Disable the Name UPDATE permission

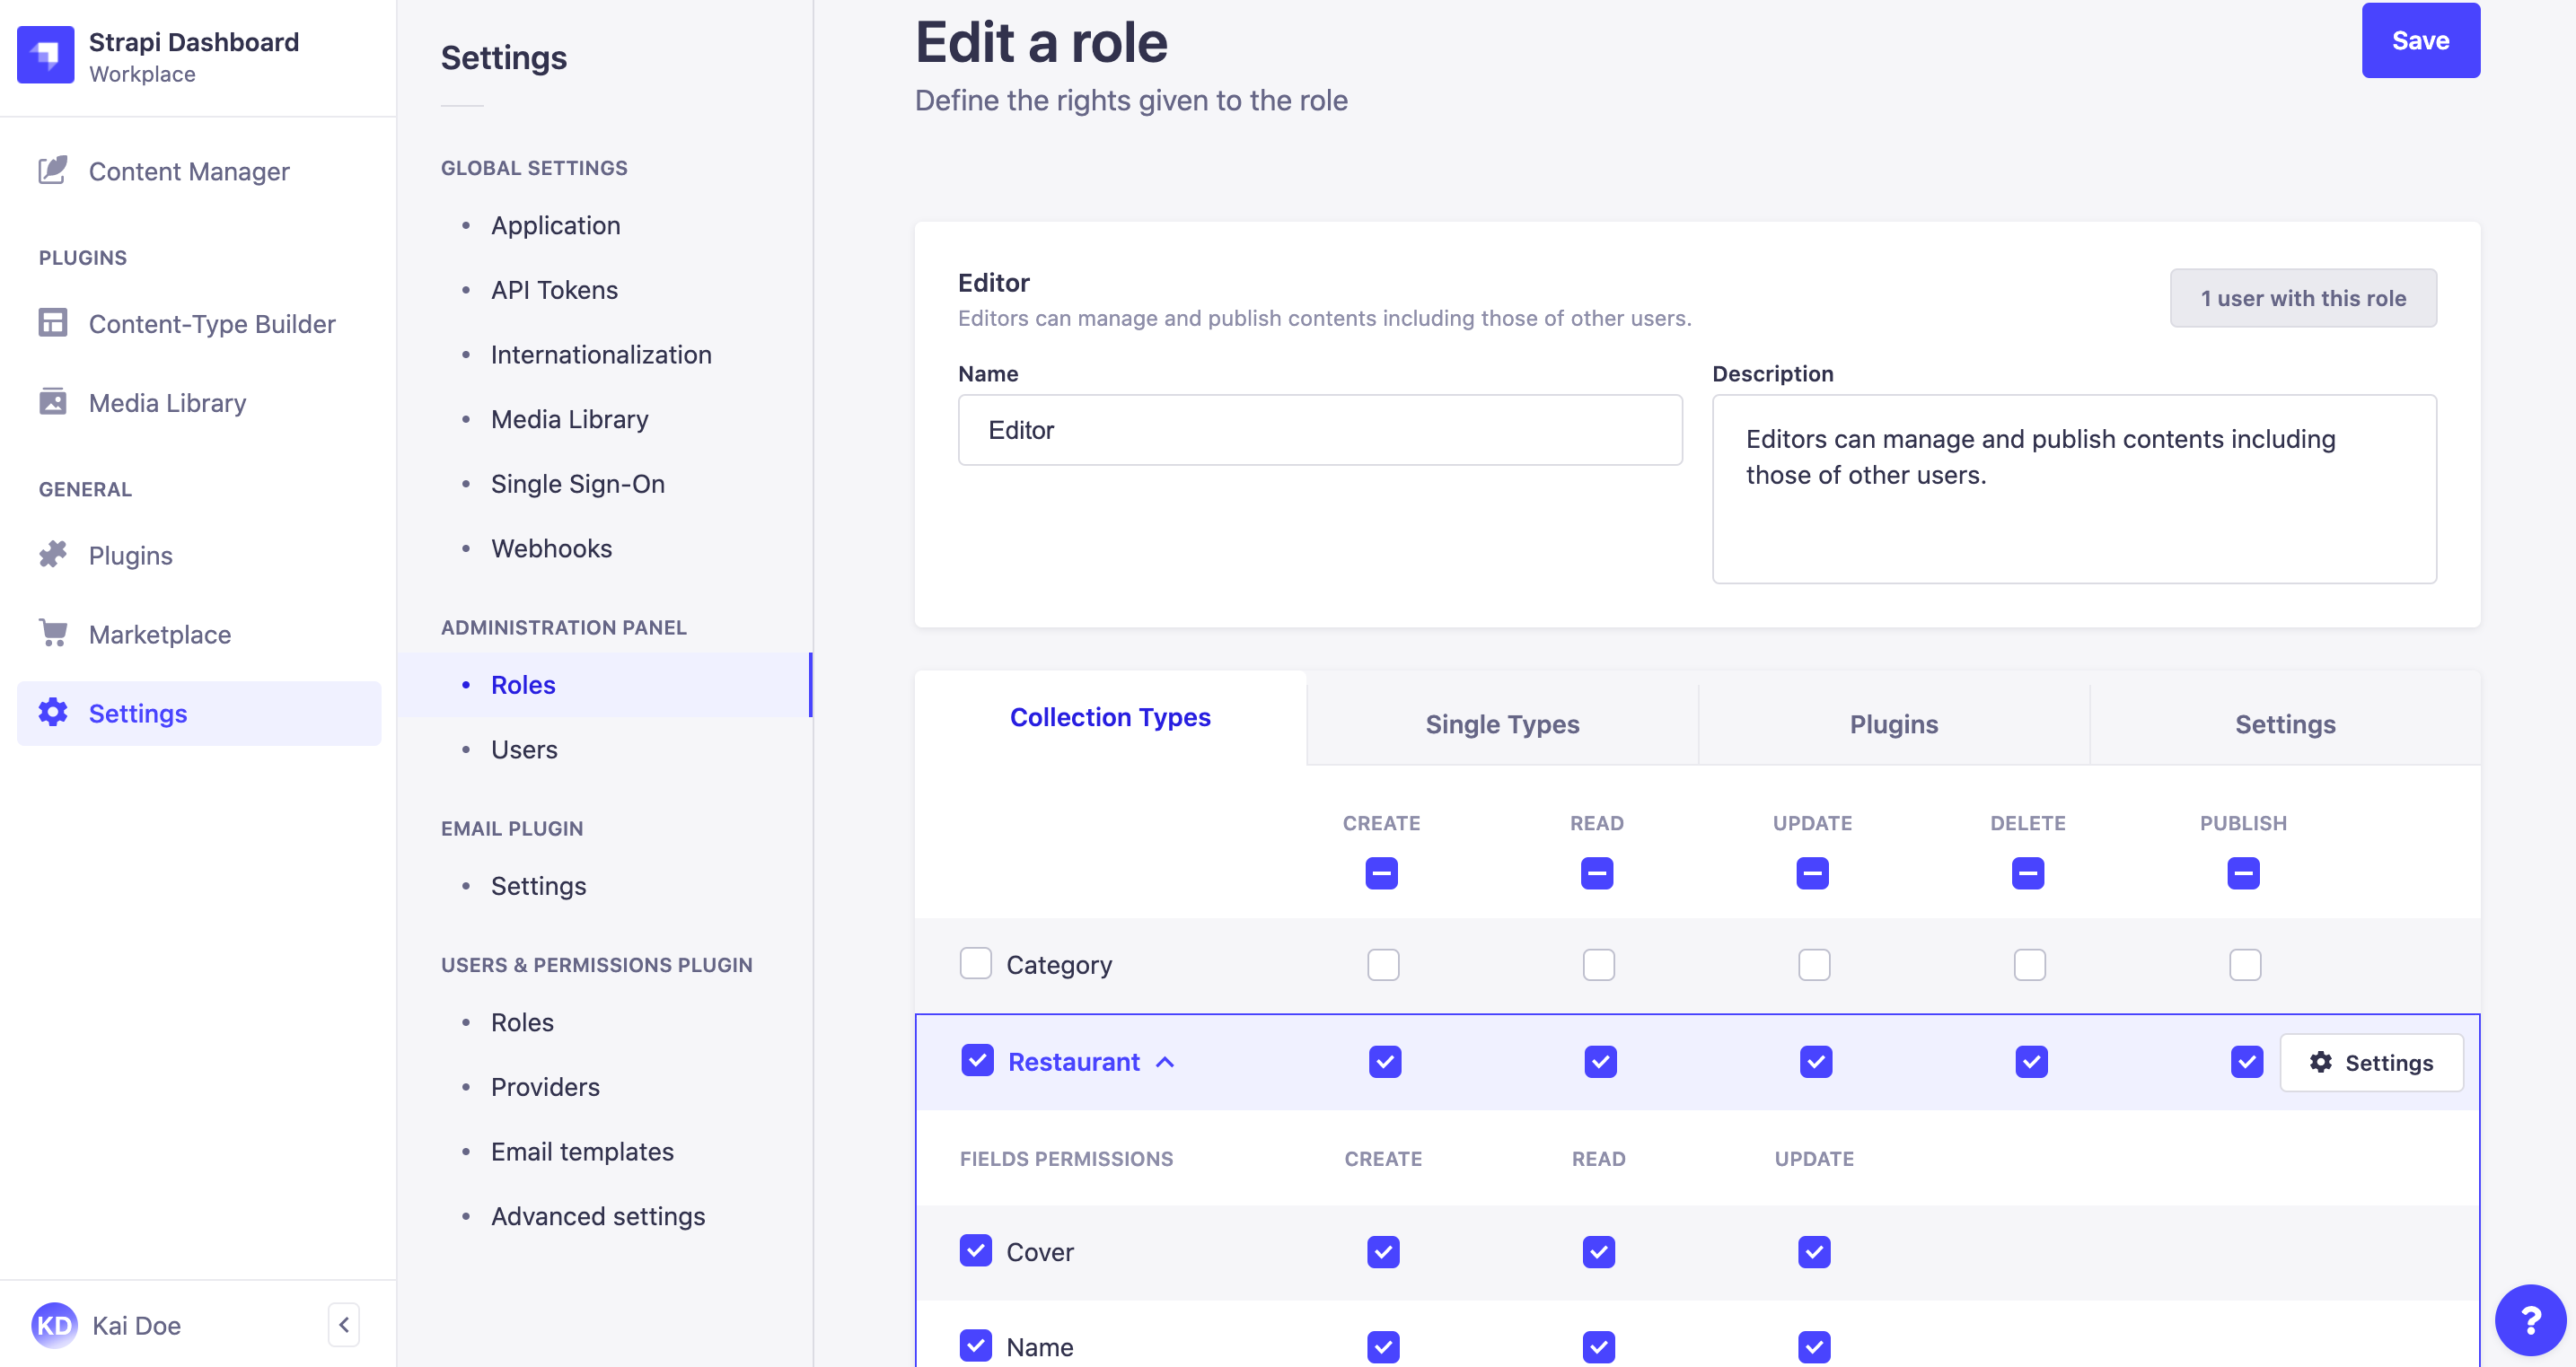[x=1815, y=1346]
